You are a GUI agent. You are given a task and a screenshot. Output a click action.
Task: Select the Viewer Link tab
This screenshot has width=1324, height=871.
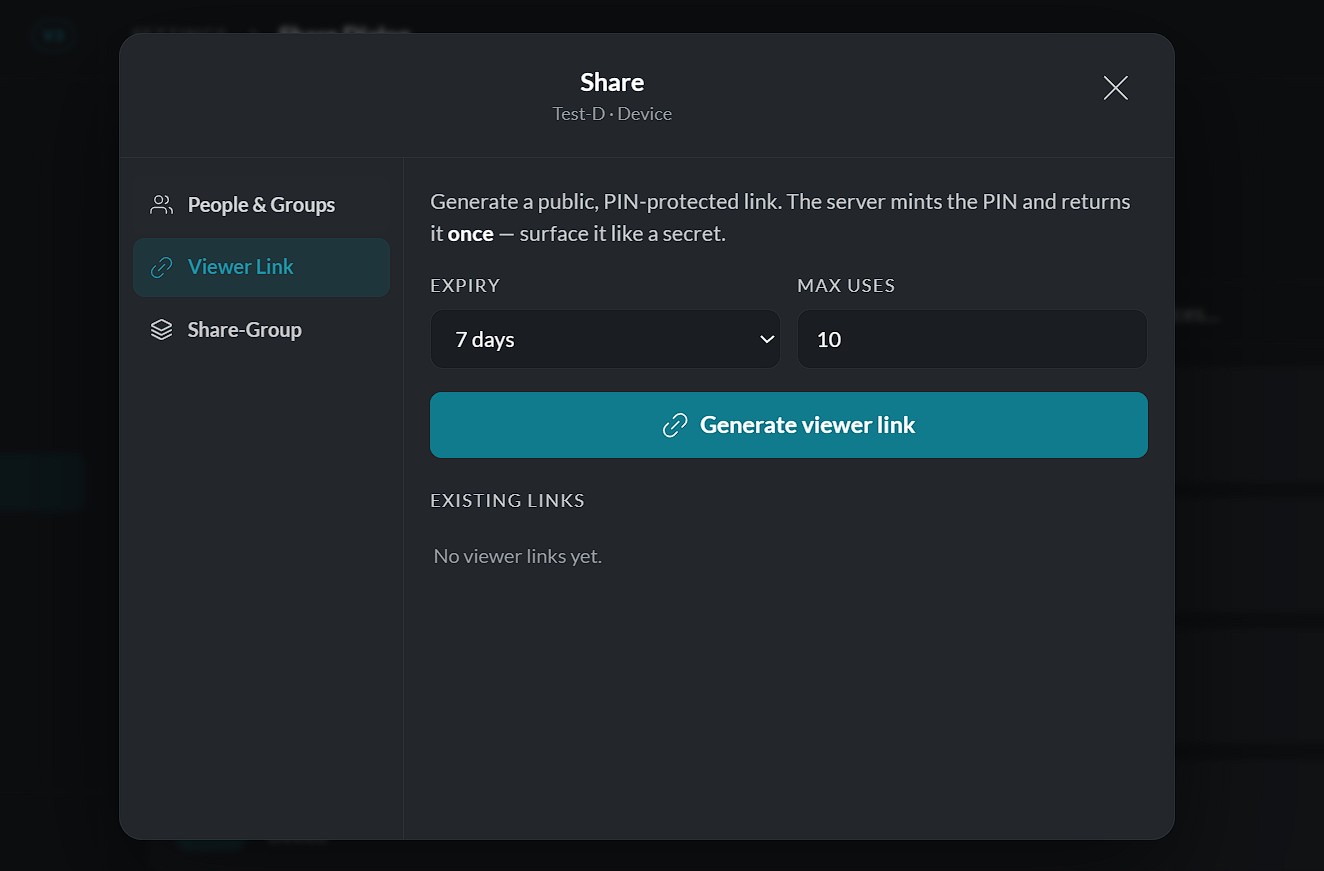[x=261, y=267]
